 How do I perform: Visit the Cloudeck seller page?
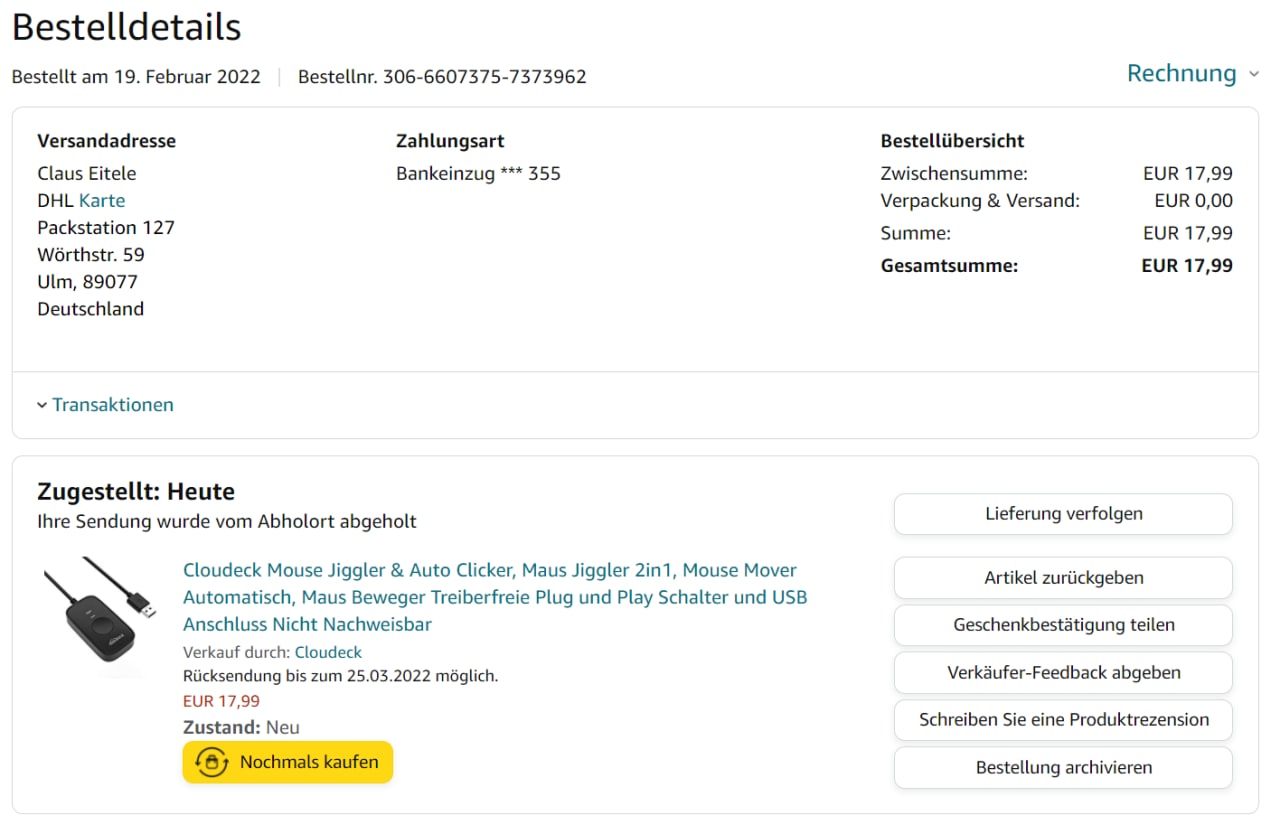(328, 652)
